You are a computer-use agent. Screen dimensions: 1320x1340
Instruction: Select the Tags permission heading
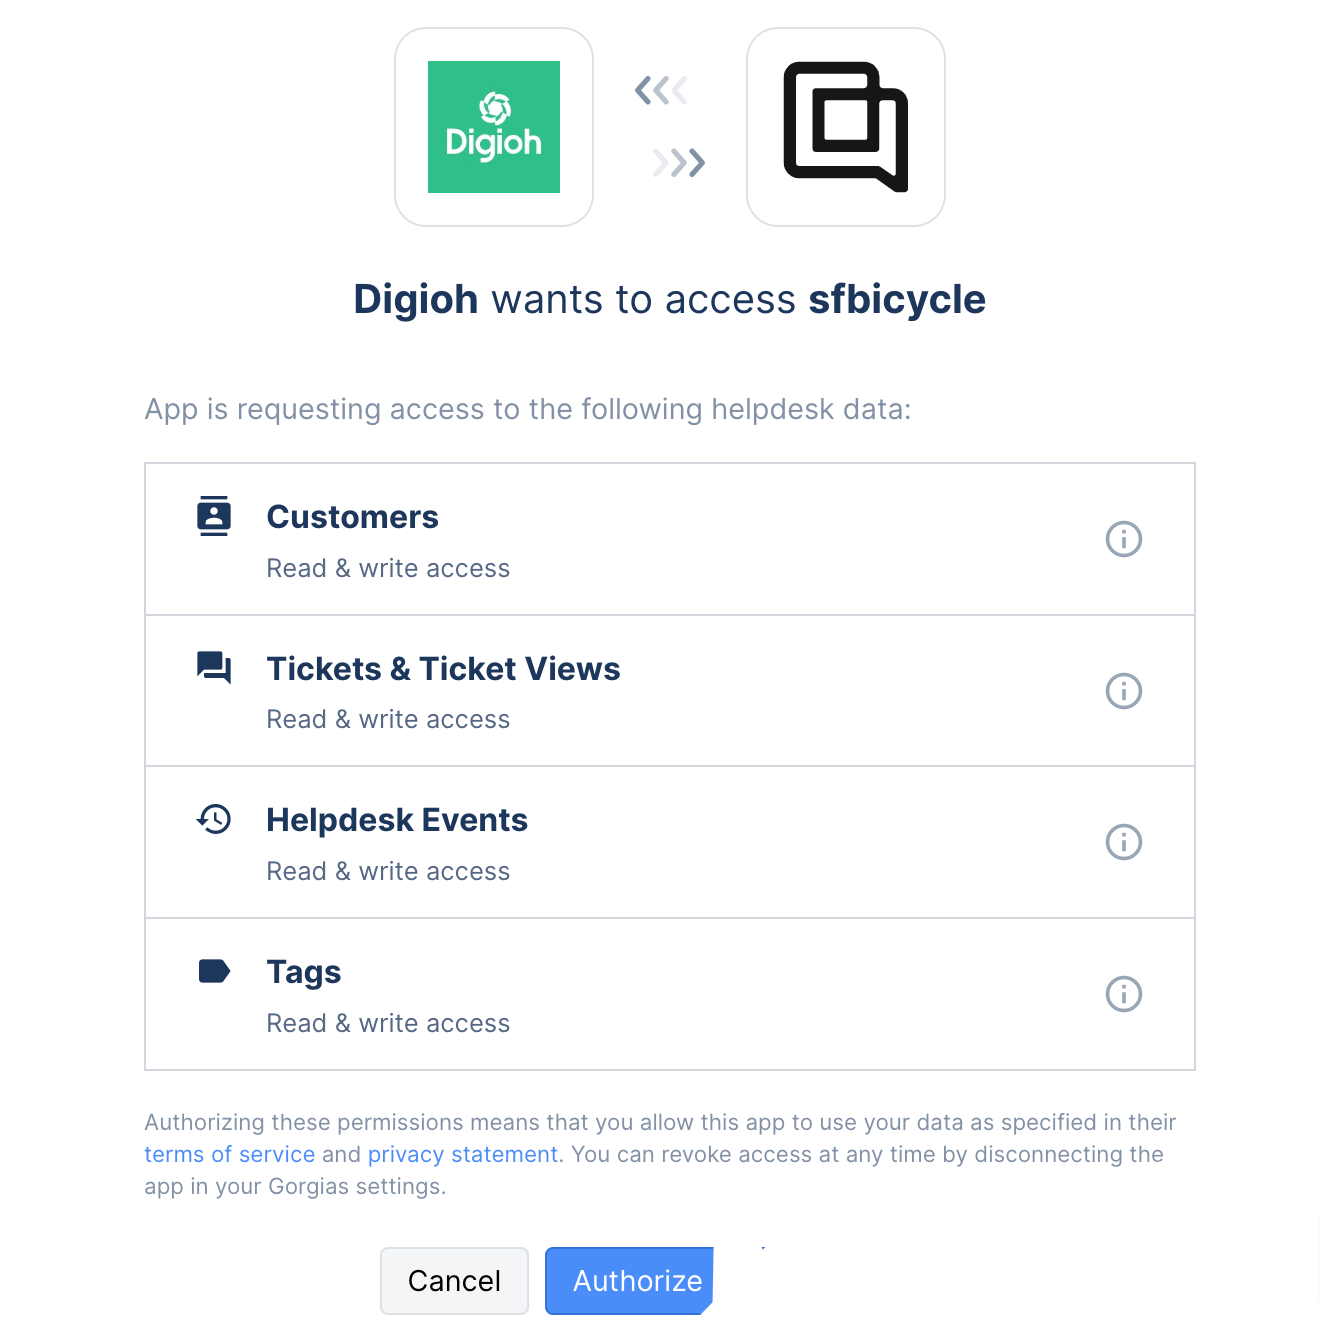[304, 972]
